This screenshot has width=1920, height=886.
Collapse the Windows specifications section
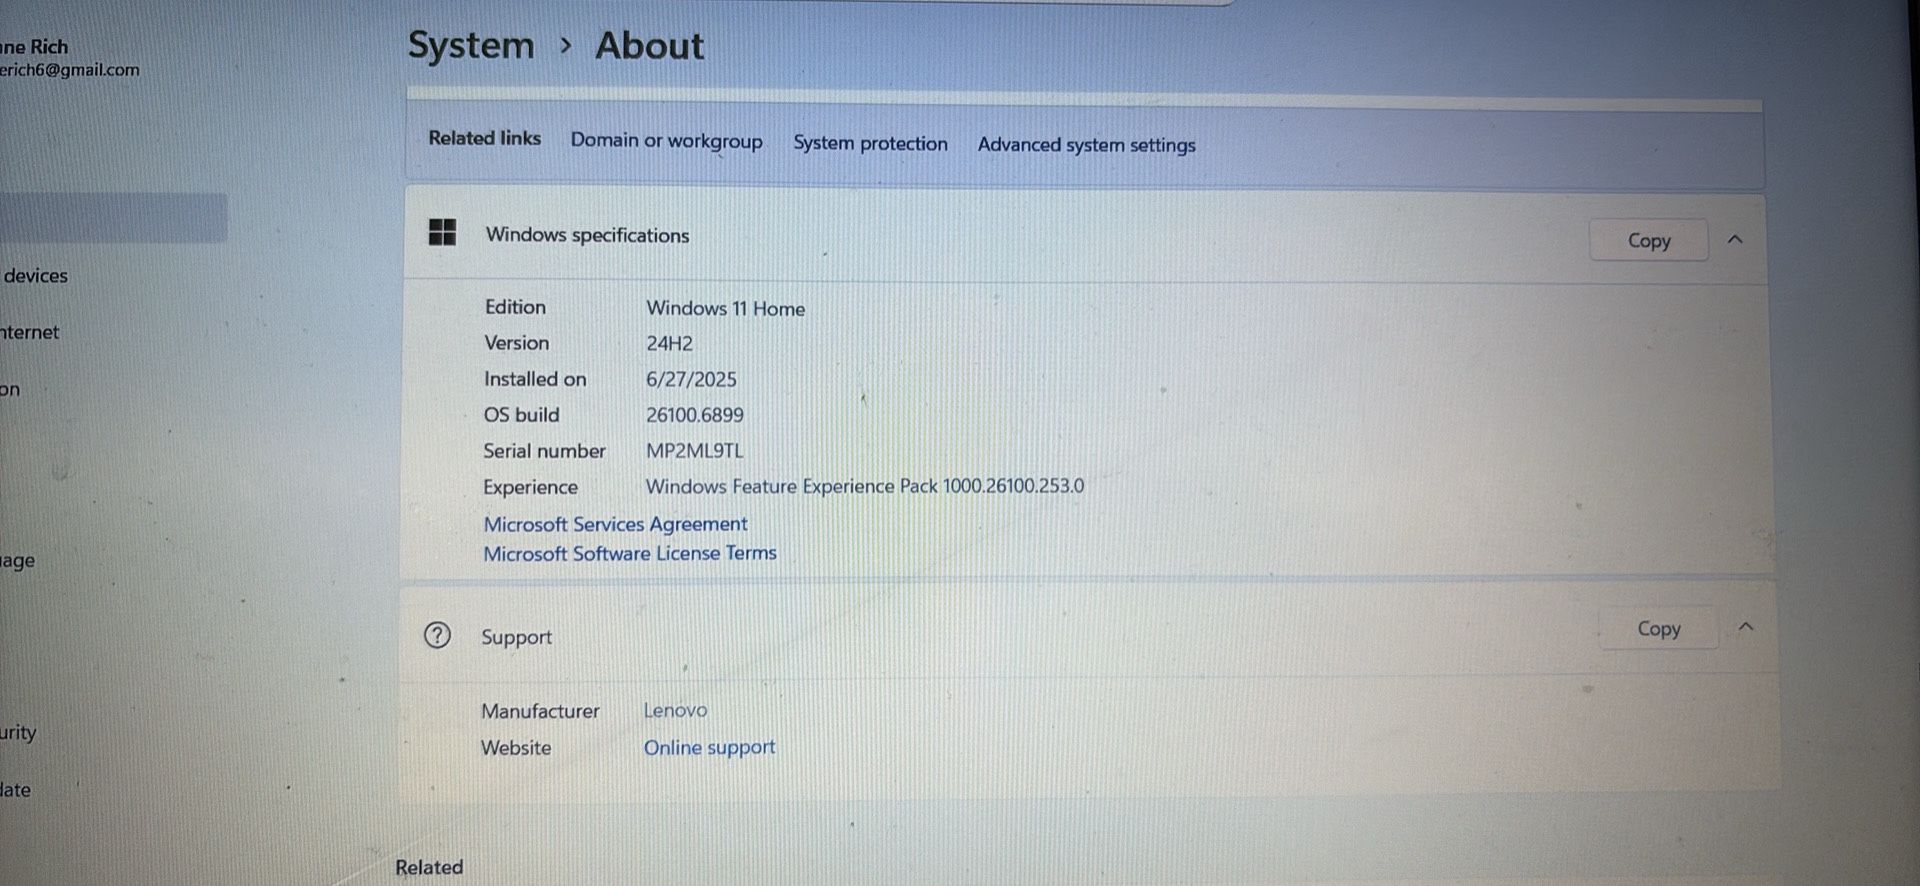1735,240
